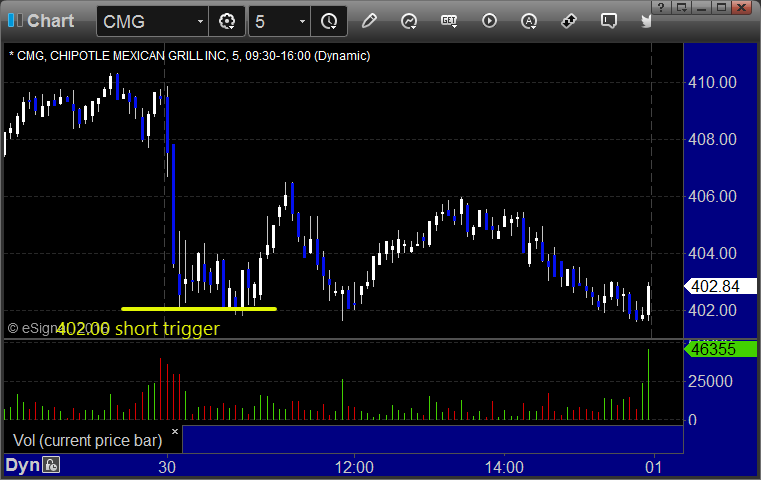Click the 14:00 time axis label
Screen dimensions: 761x480
pyautogui.click(x=504, y=467)
